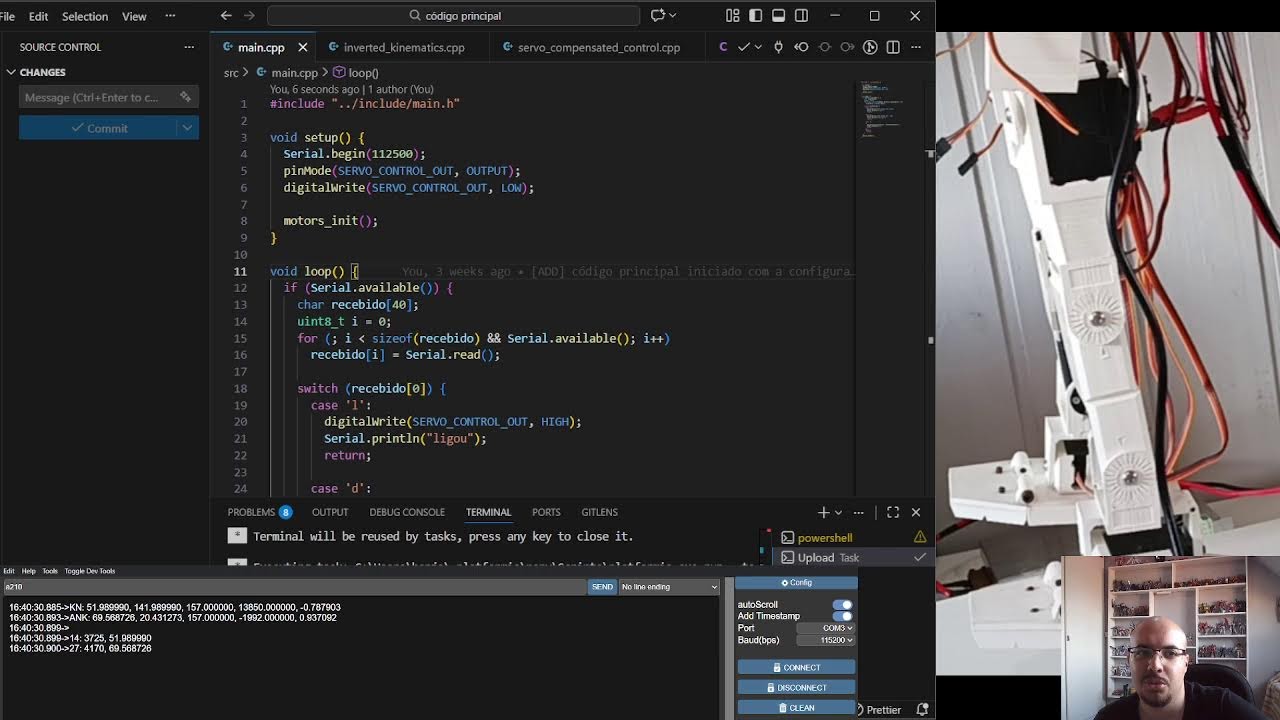
Task: Go forward with the navigation arrow
Action: point(249,15)
